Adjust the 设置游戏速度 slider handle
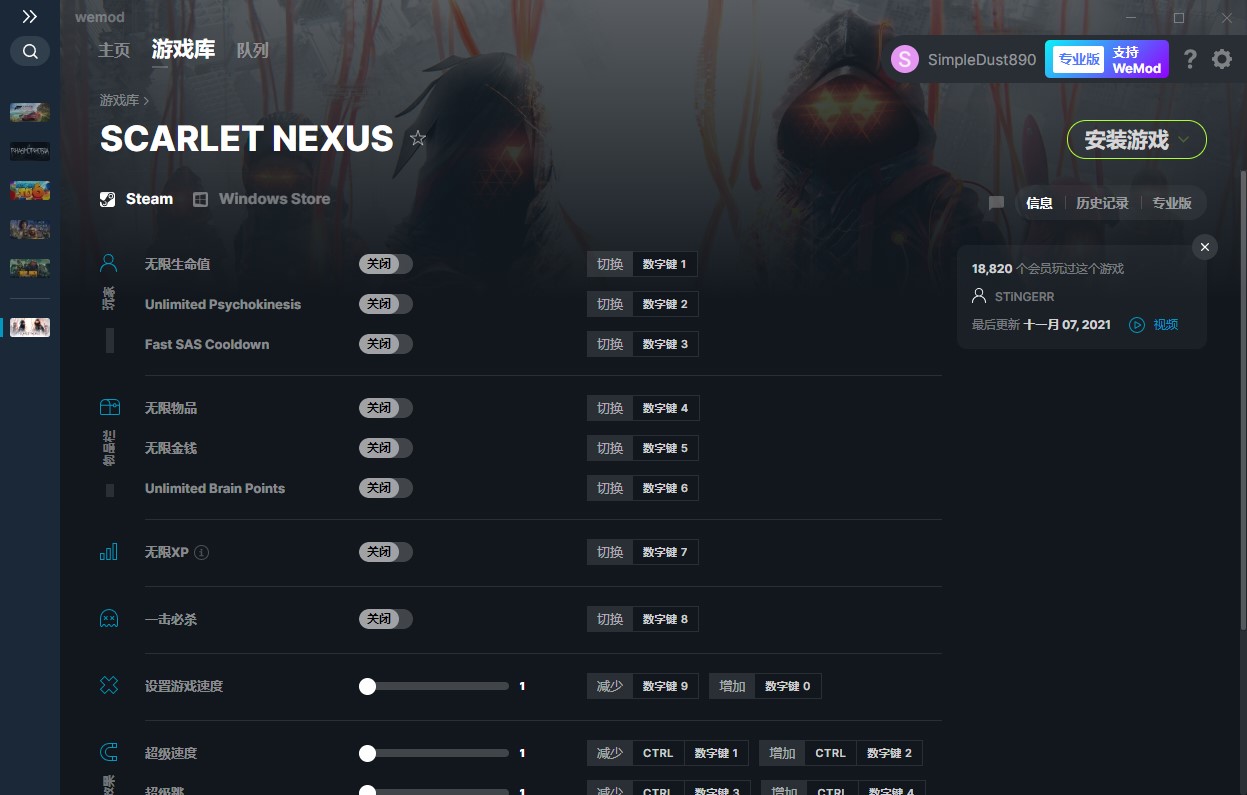Image resolution: width=1247 pixels, height=795 pixels. (368, 686)
